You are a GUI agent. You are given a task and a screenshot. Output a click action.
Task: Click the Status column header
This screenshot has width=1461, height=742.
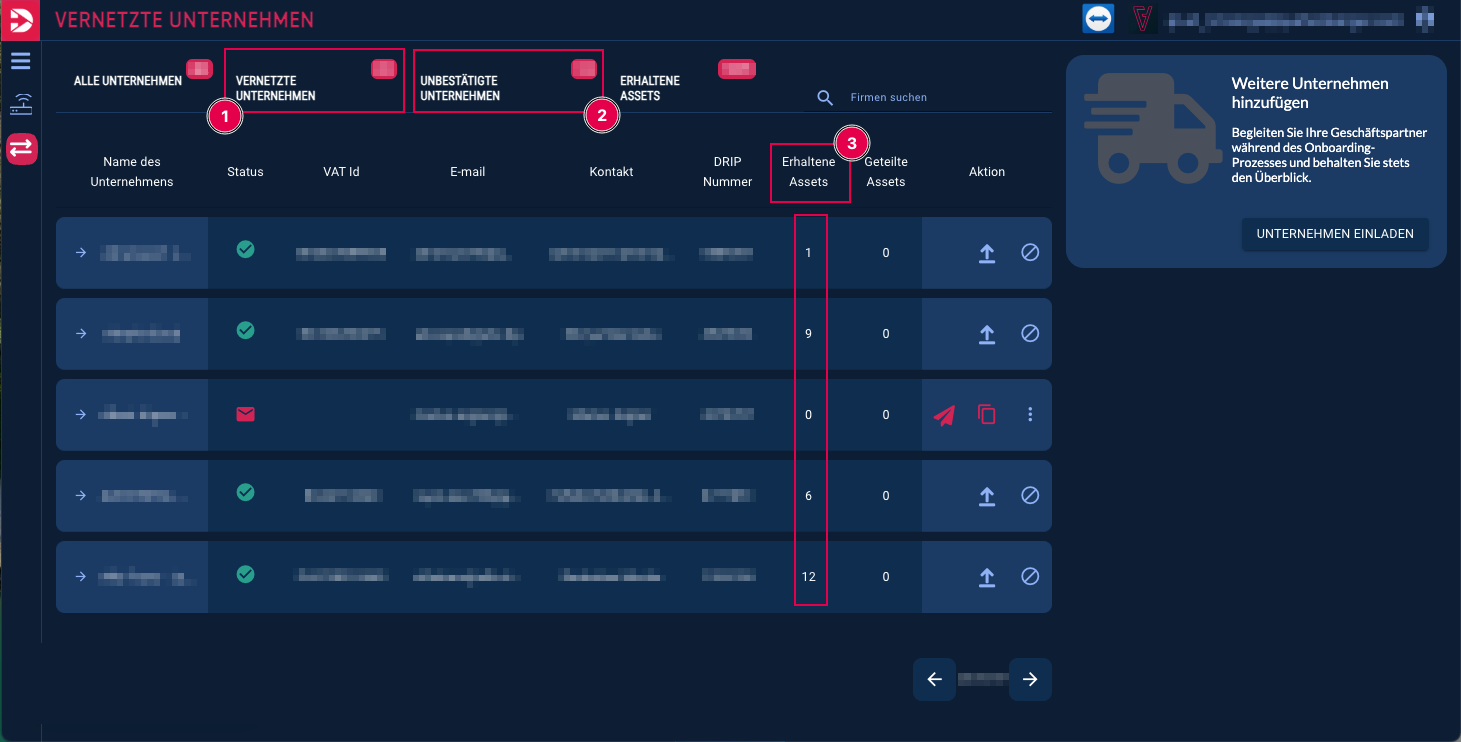245,172
